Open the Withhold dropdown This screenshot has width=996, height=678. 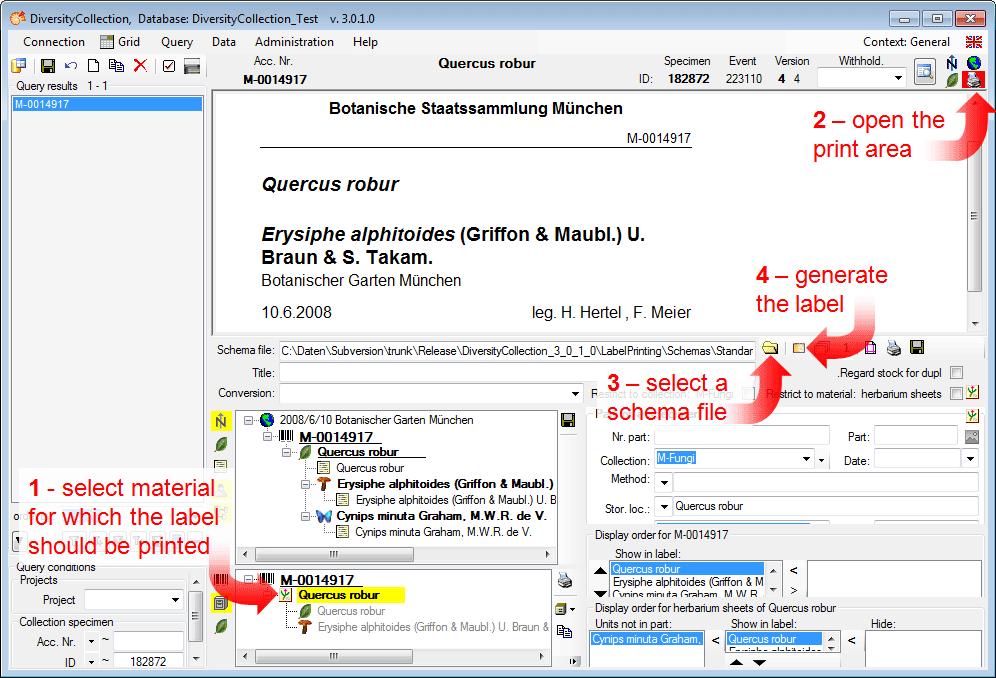click(x=898, y=77)
